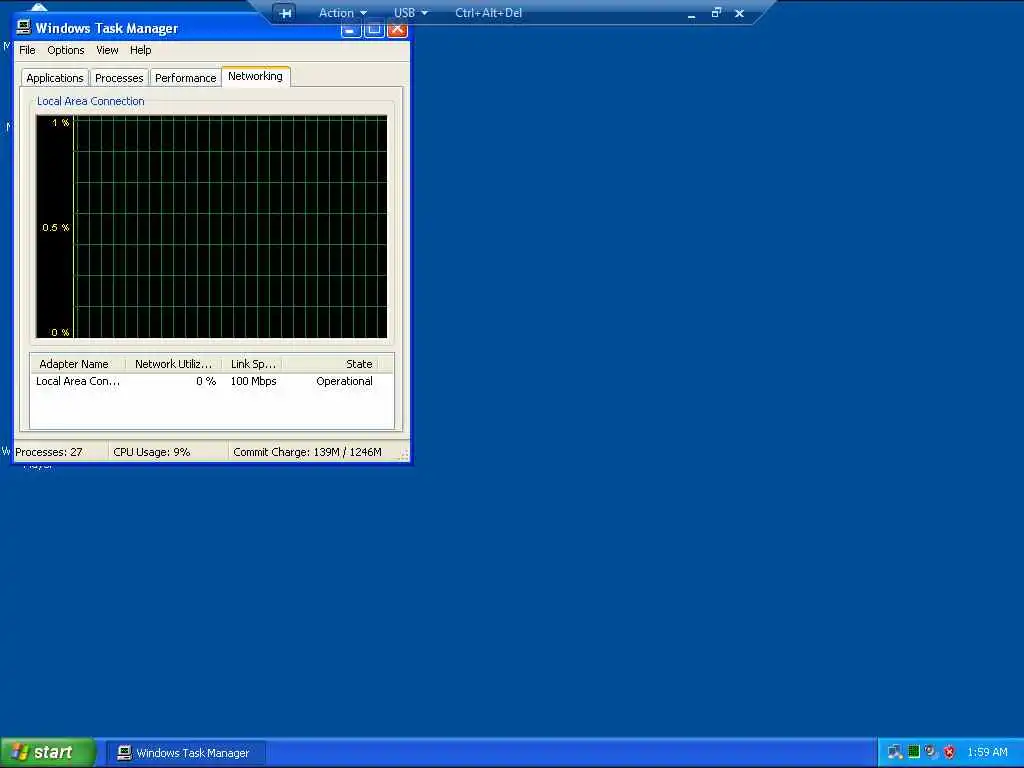The image size is (1024, 768).
Task: Click the Task Manager title bar icon
Action: [24, 27]
